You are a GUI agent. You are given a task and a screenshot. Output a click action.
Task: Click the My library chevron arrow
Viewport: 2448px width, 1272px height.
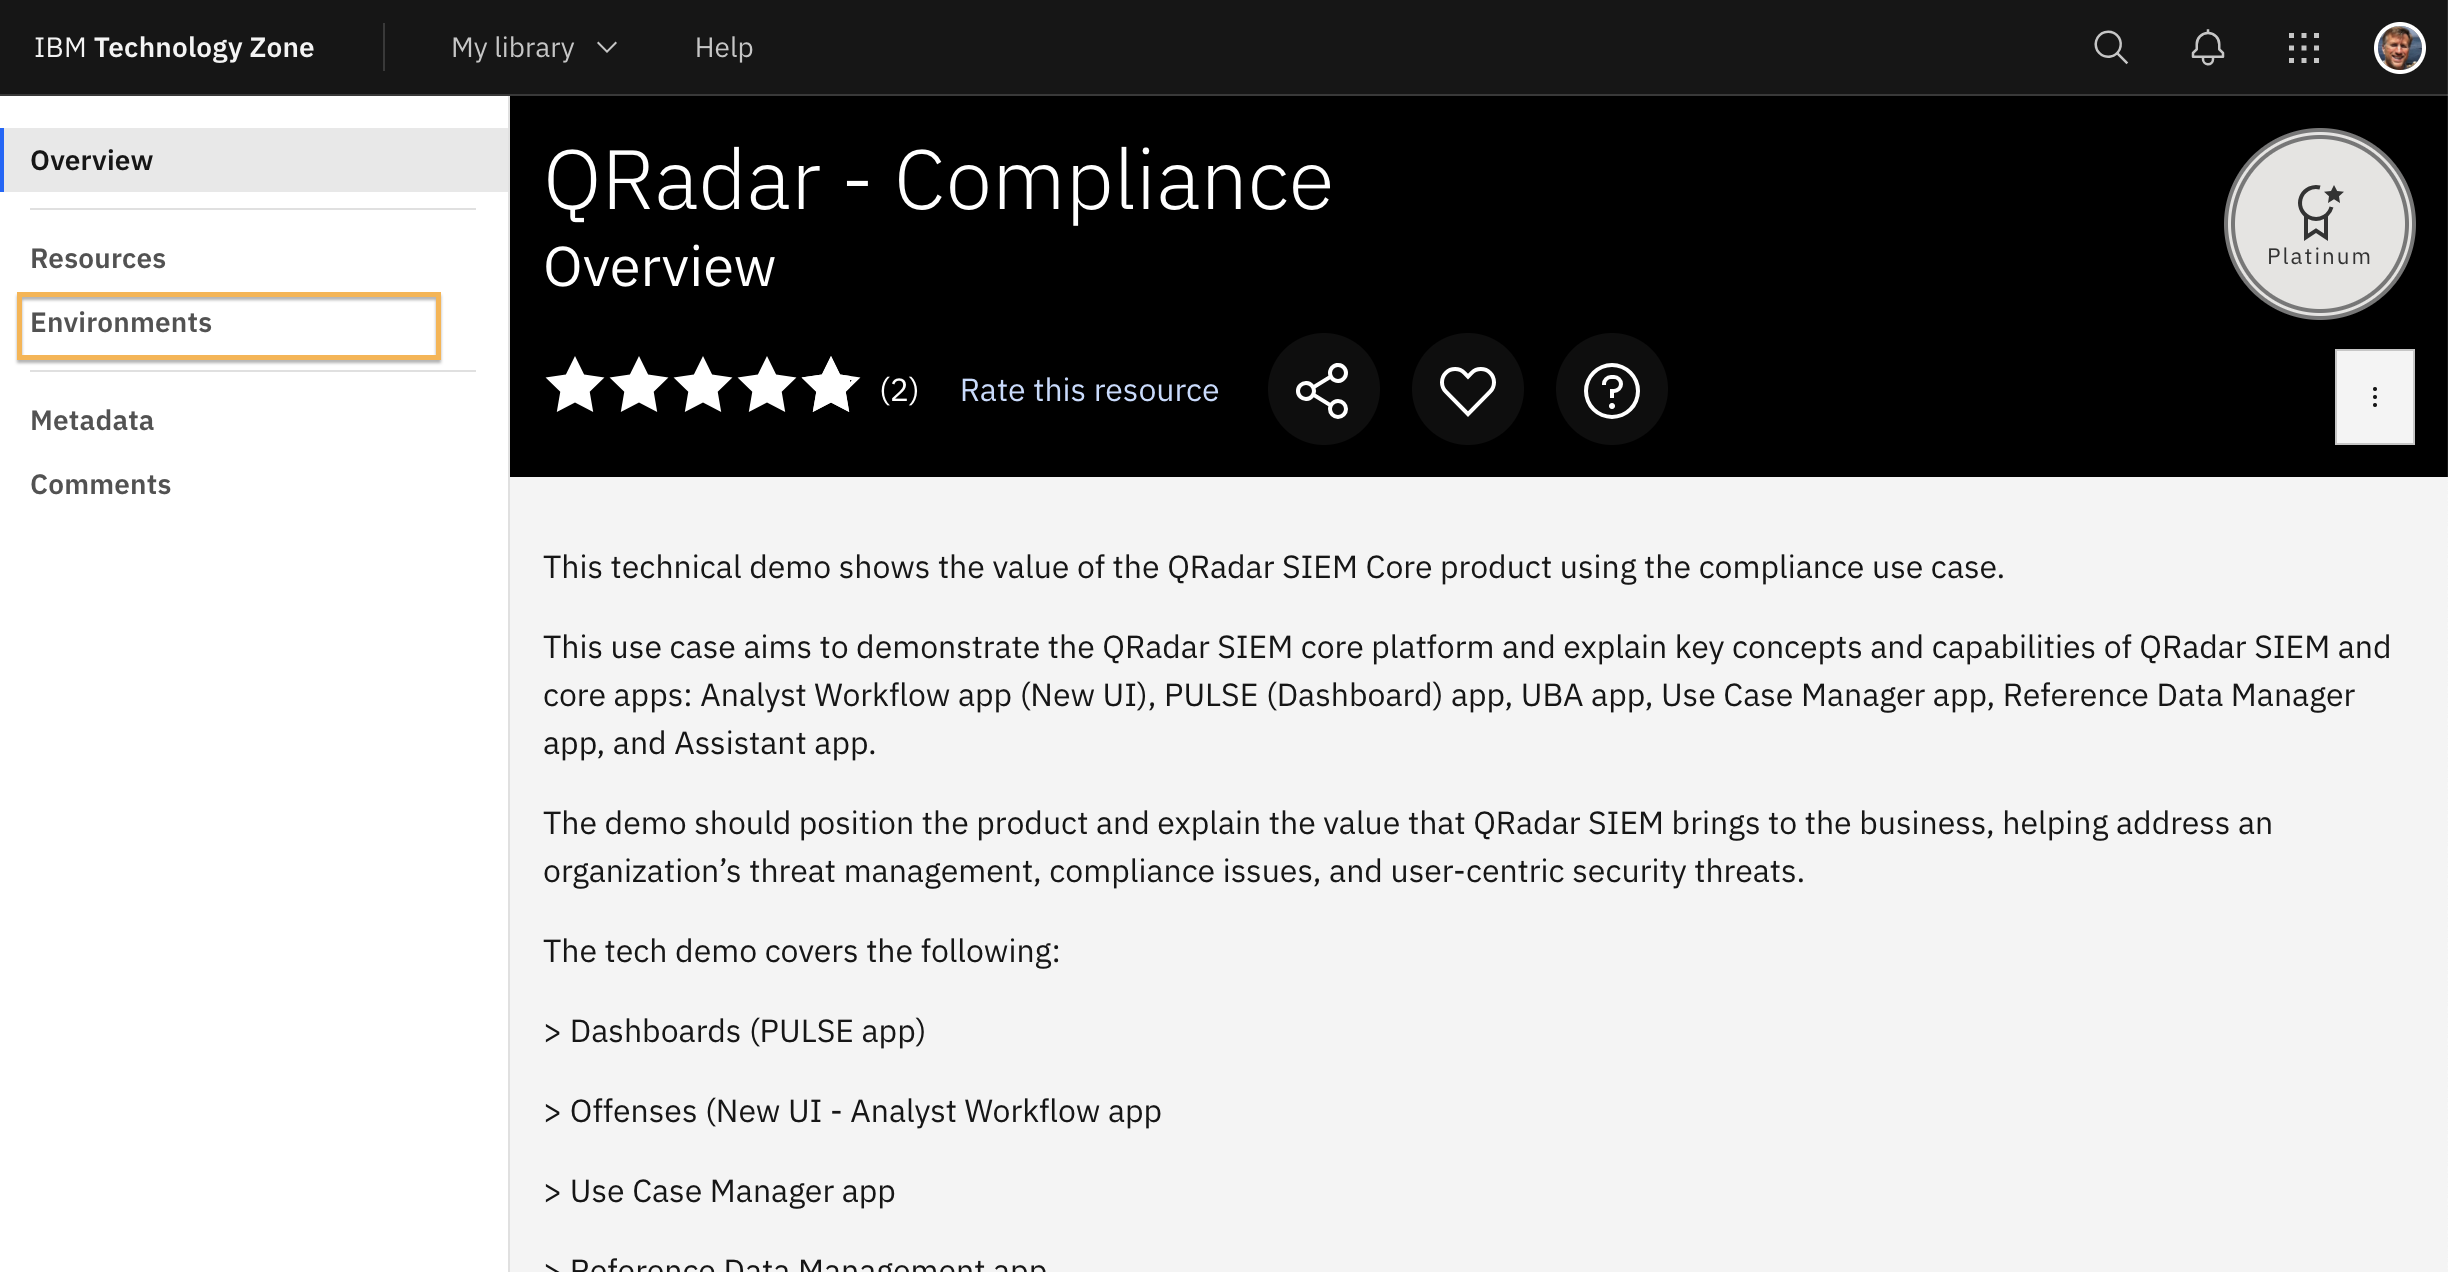pos(607,47)
